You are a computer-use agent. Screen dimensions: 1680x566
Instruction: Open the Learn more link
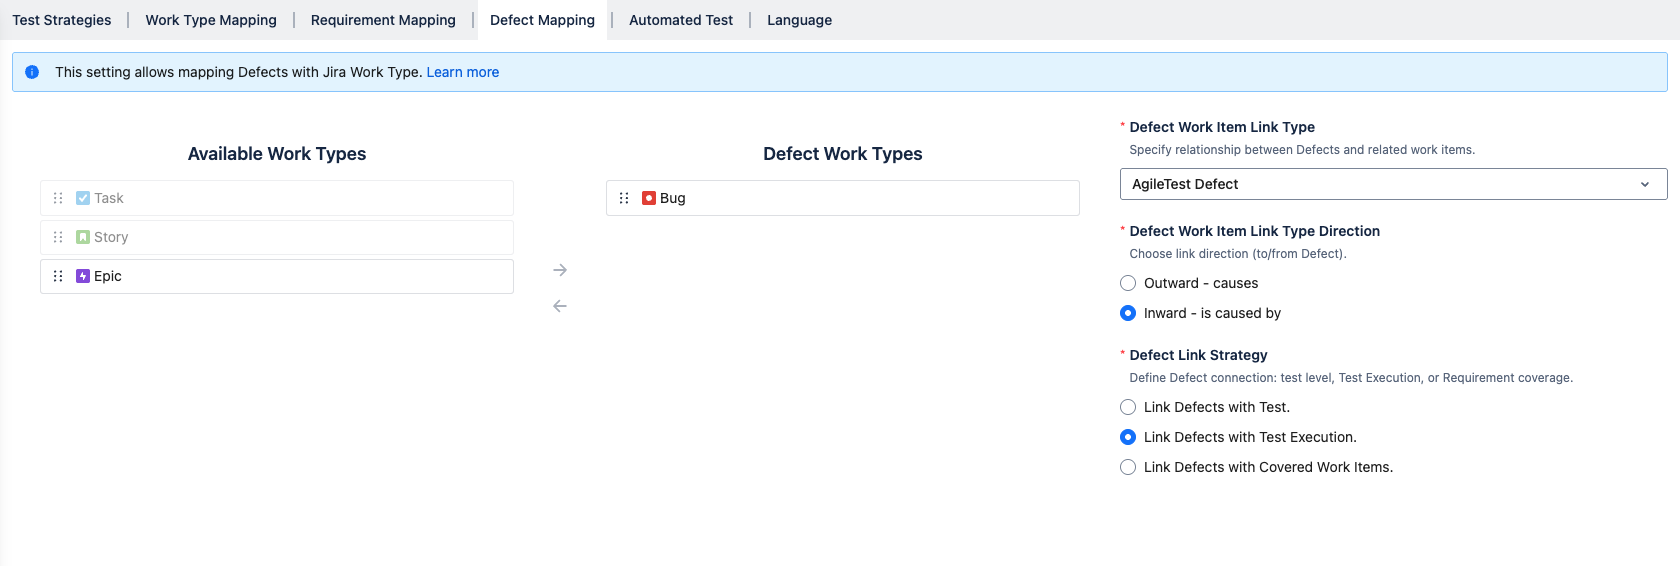pos(463,72)
